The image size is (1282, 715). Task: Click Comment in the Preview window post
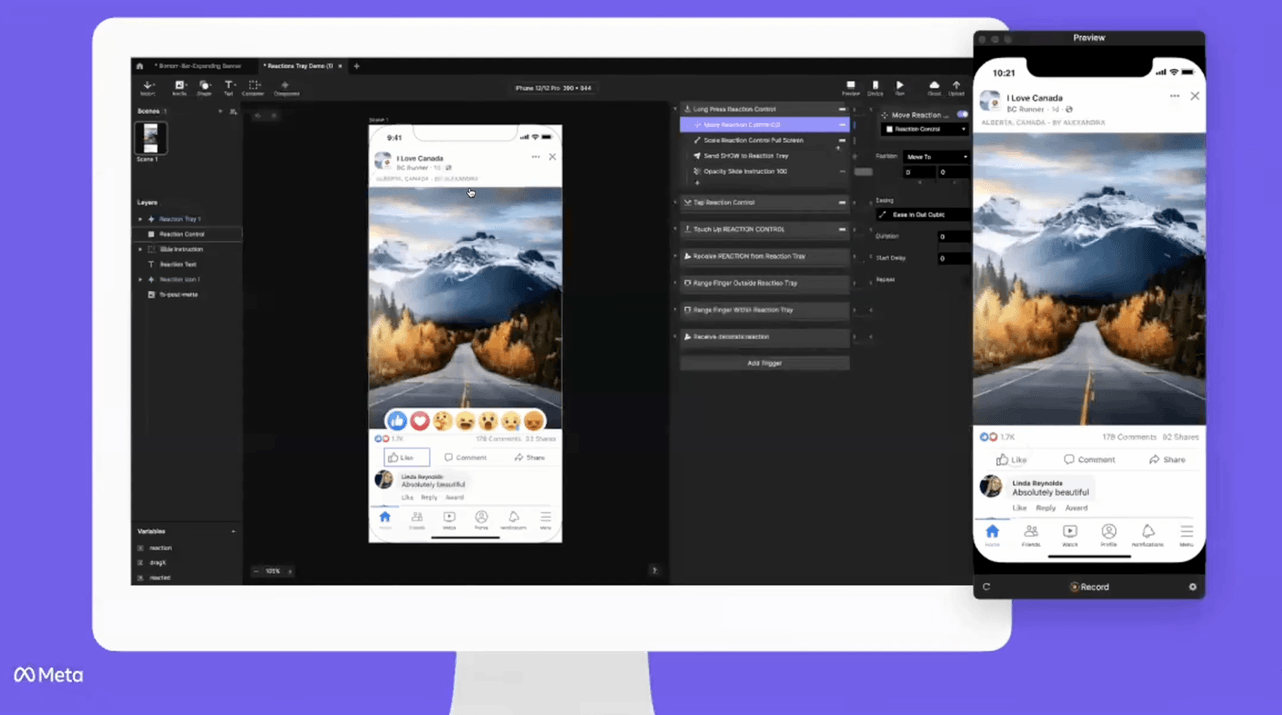click(1089, 460)
